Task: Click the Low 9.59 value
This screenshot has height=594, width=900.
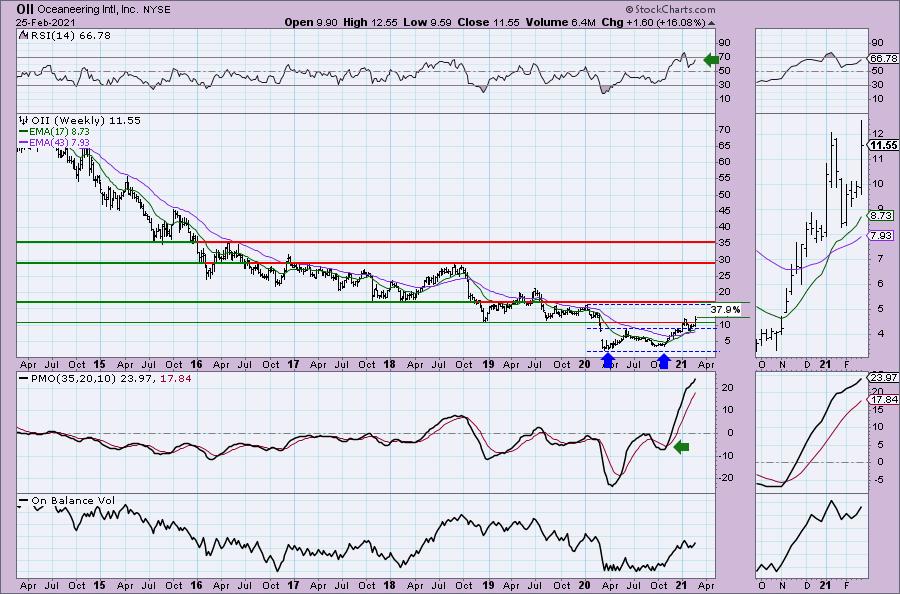Action: pos(426,22)
